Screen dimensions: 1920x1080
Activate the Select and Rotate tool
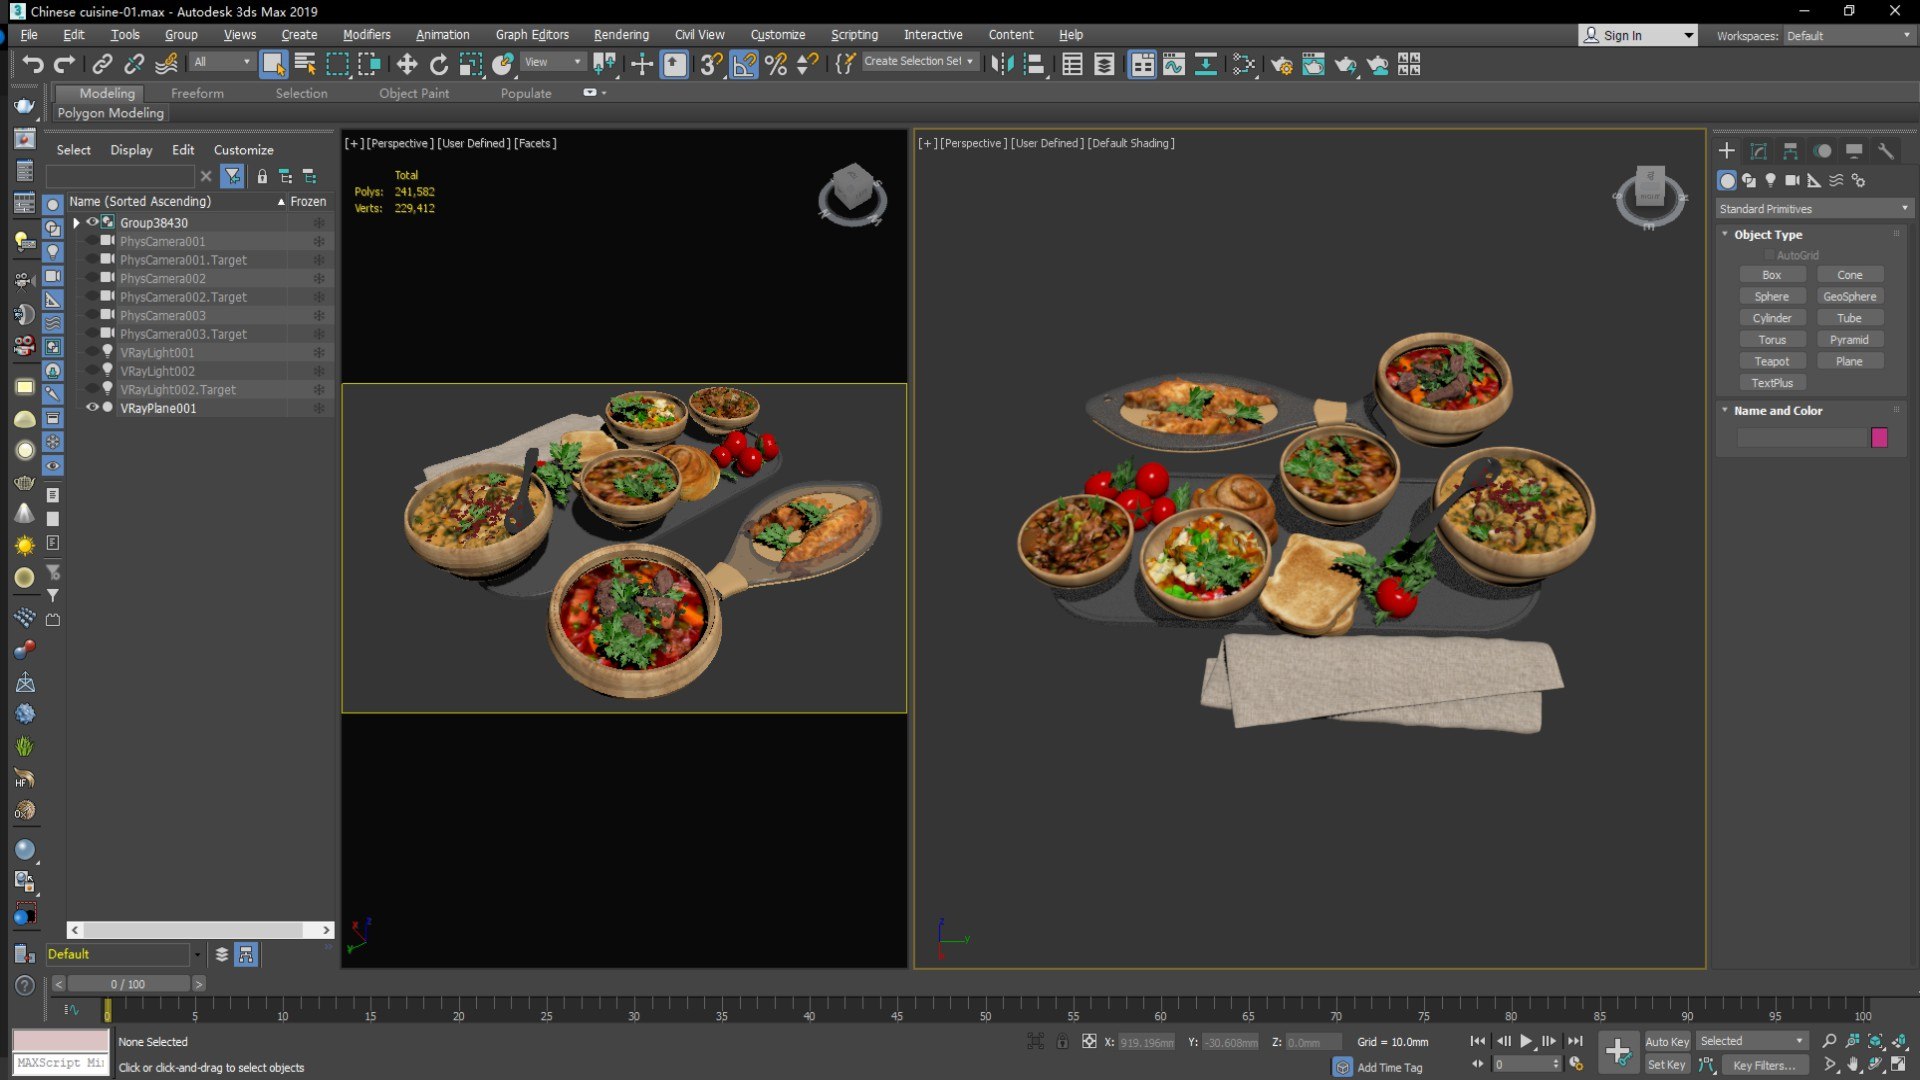tap(438, 64)
